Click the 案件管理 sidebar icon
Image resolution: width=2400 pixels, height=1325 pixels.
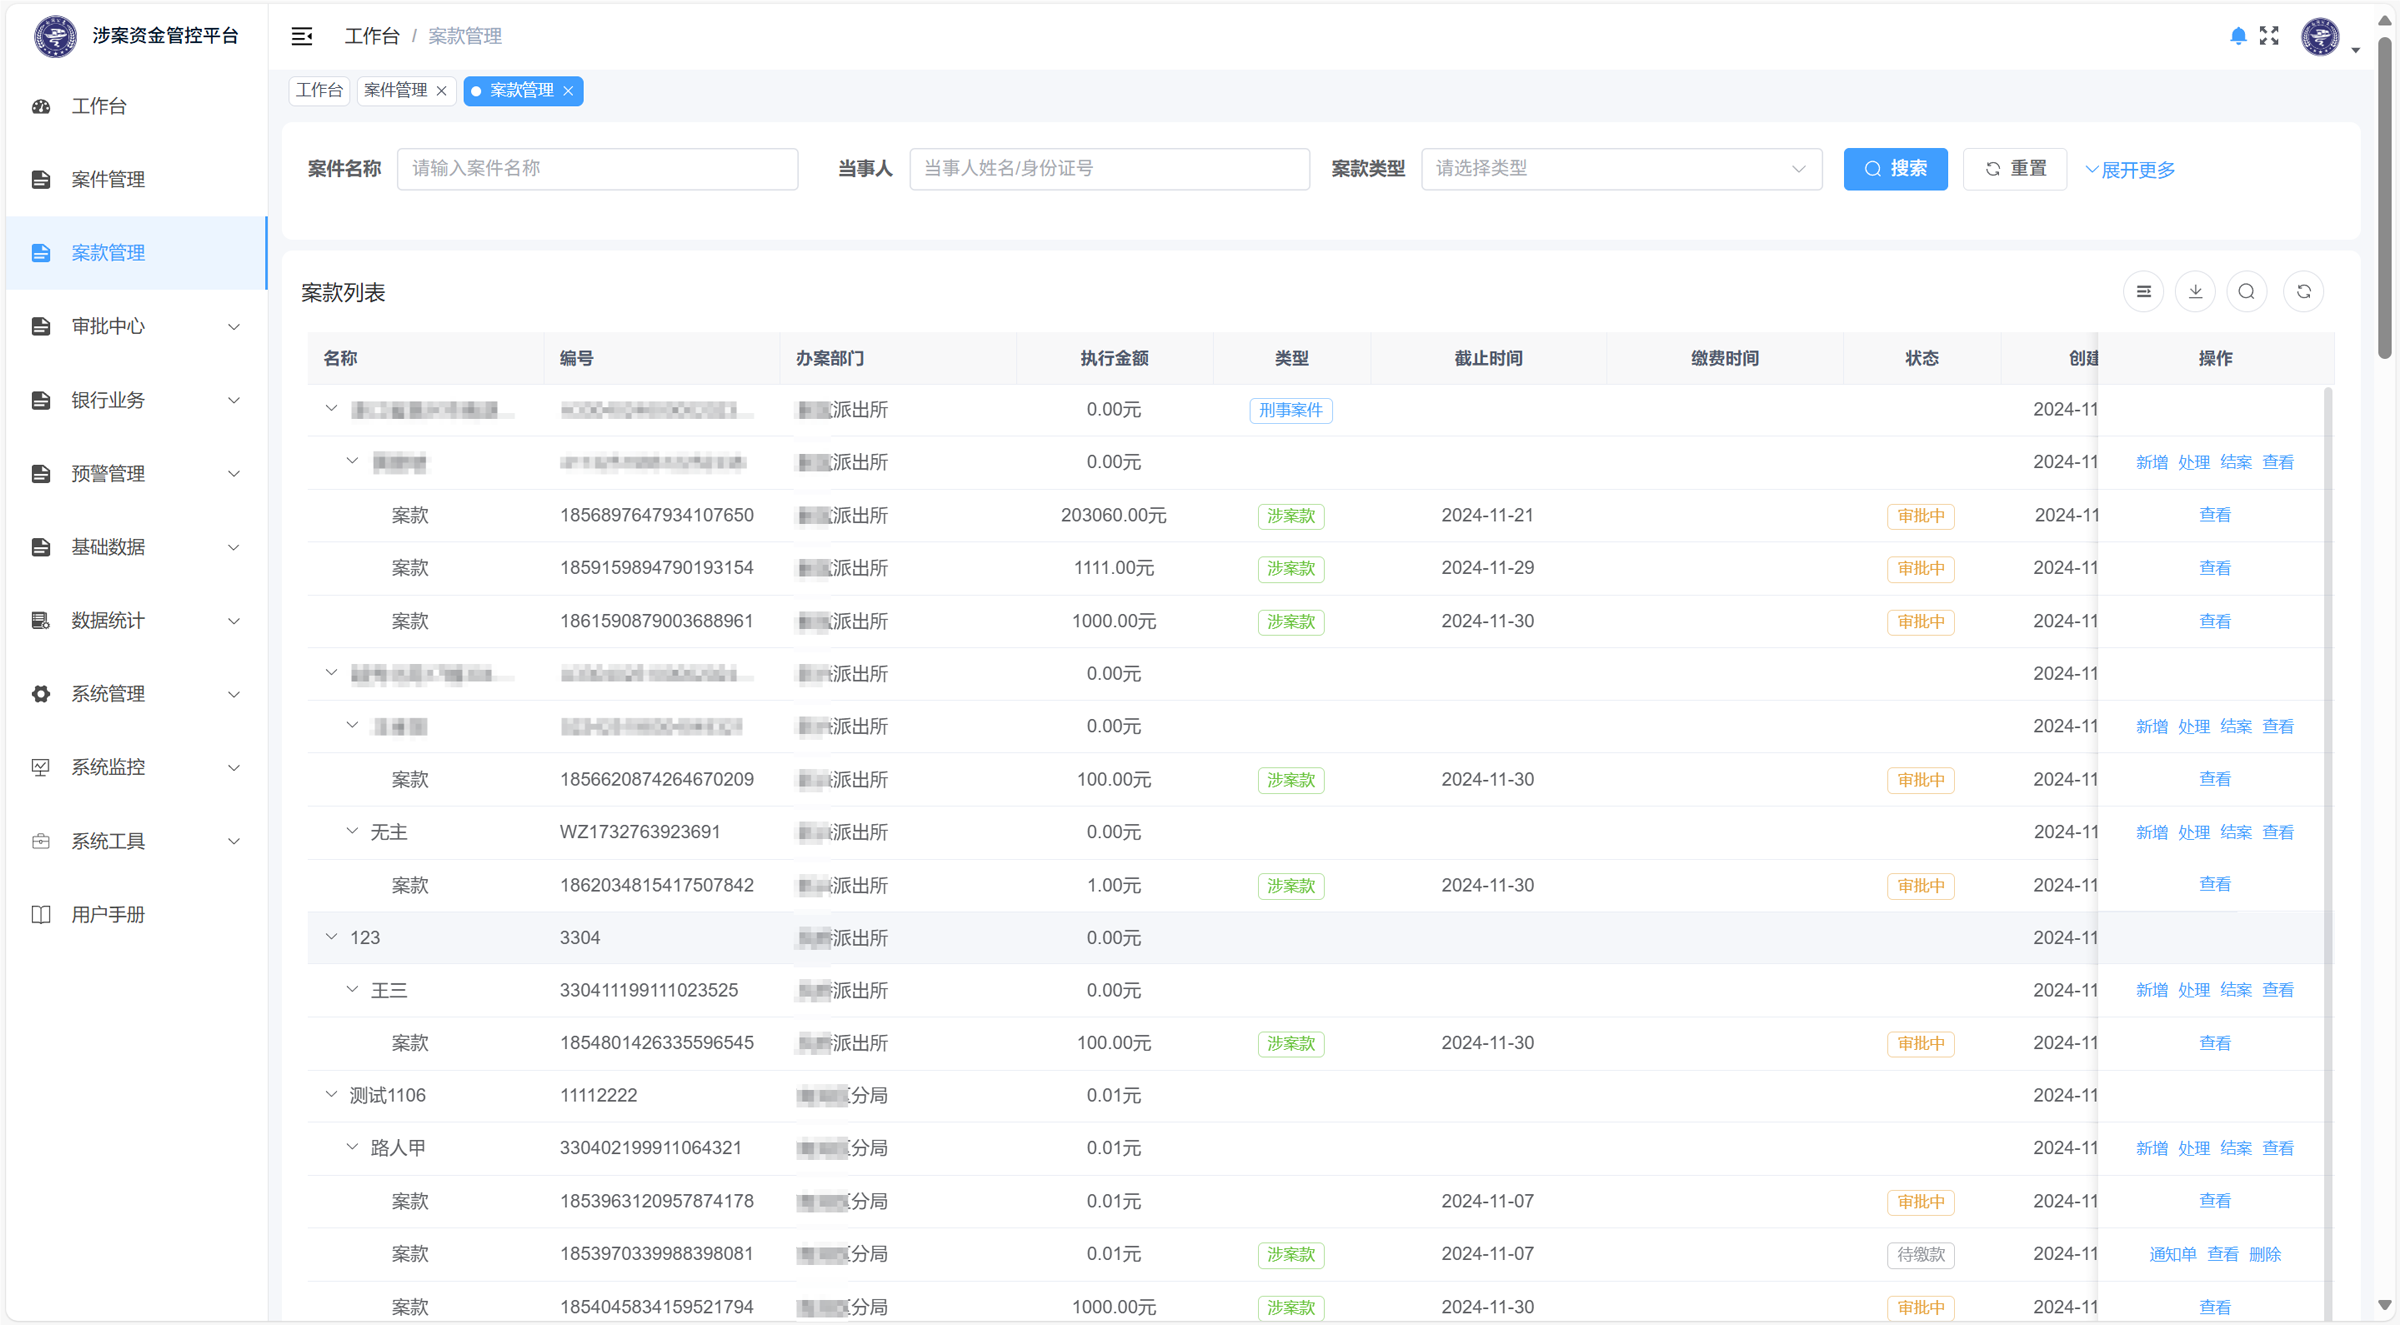tap(41, 180)
